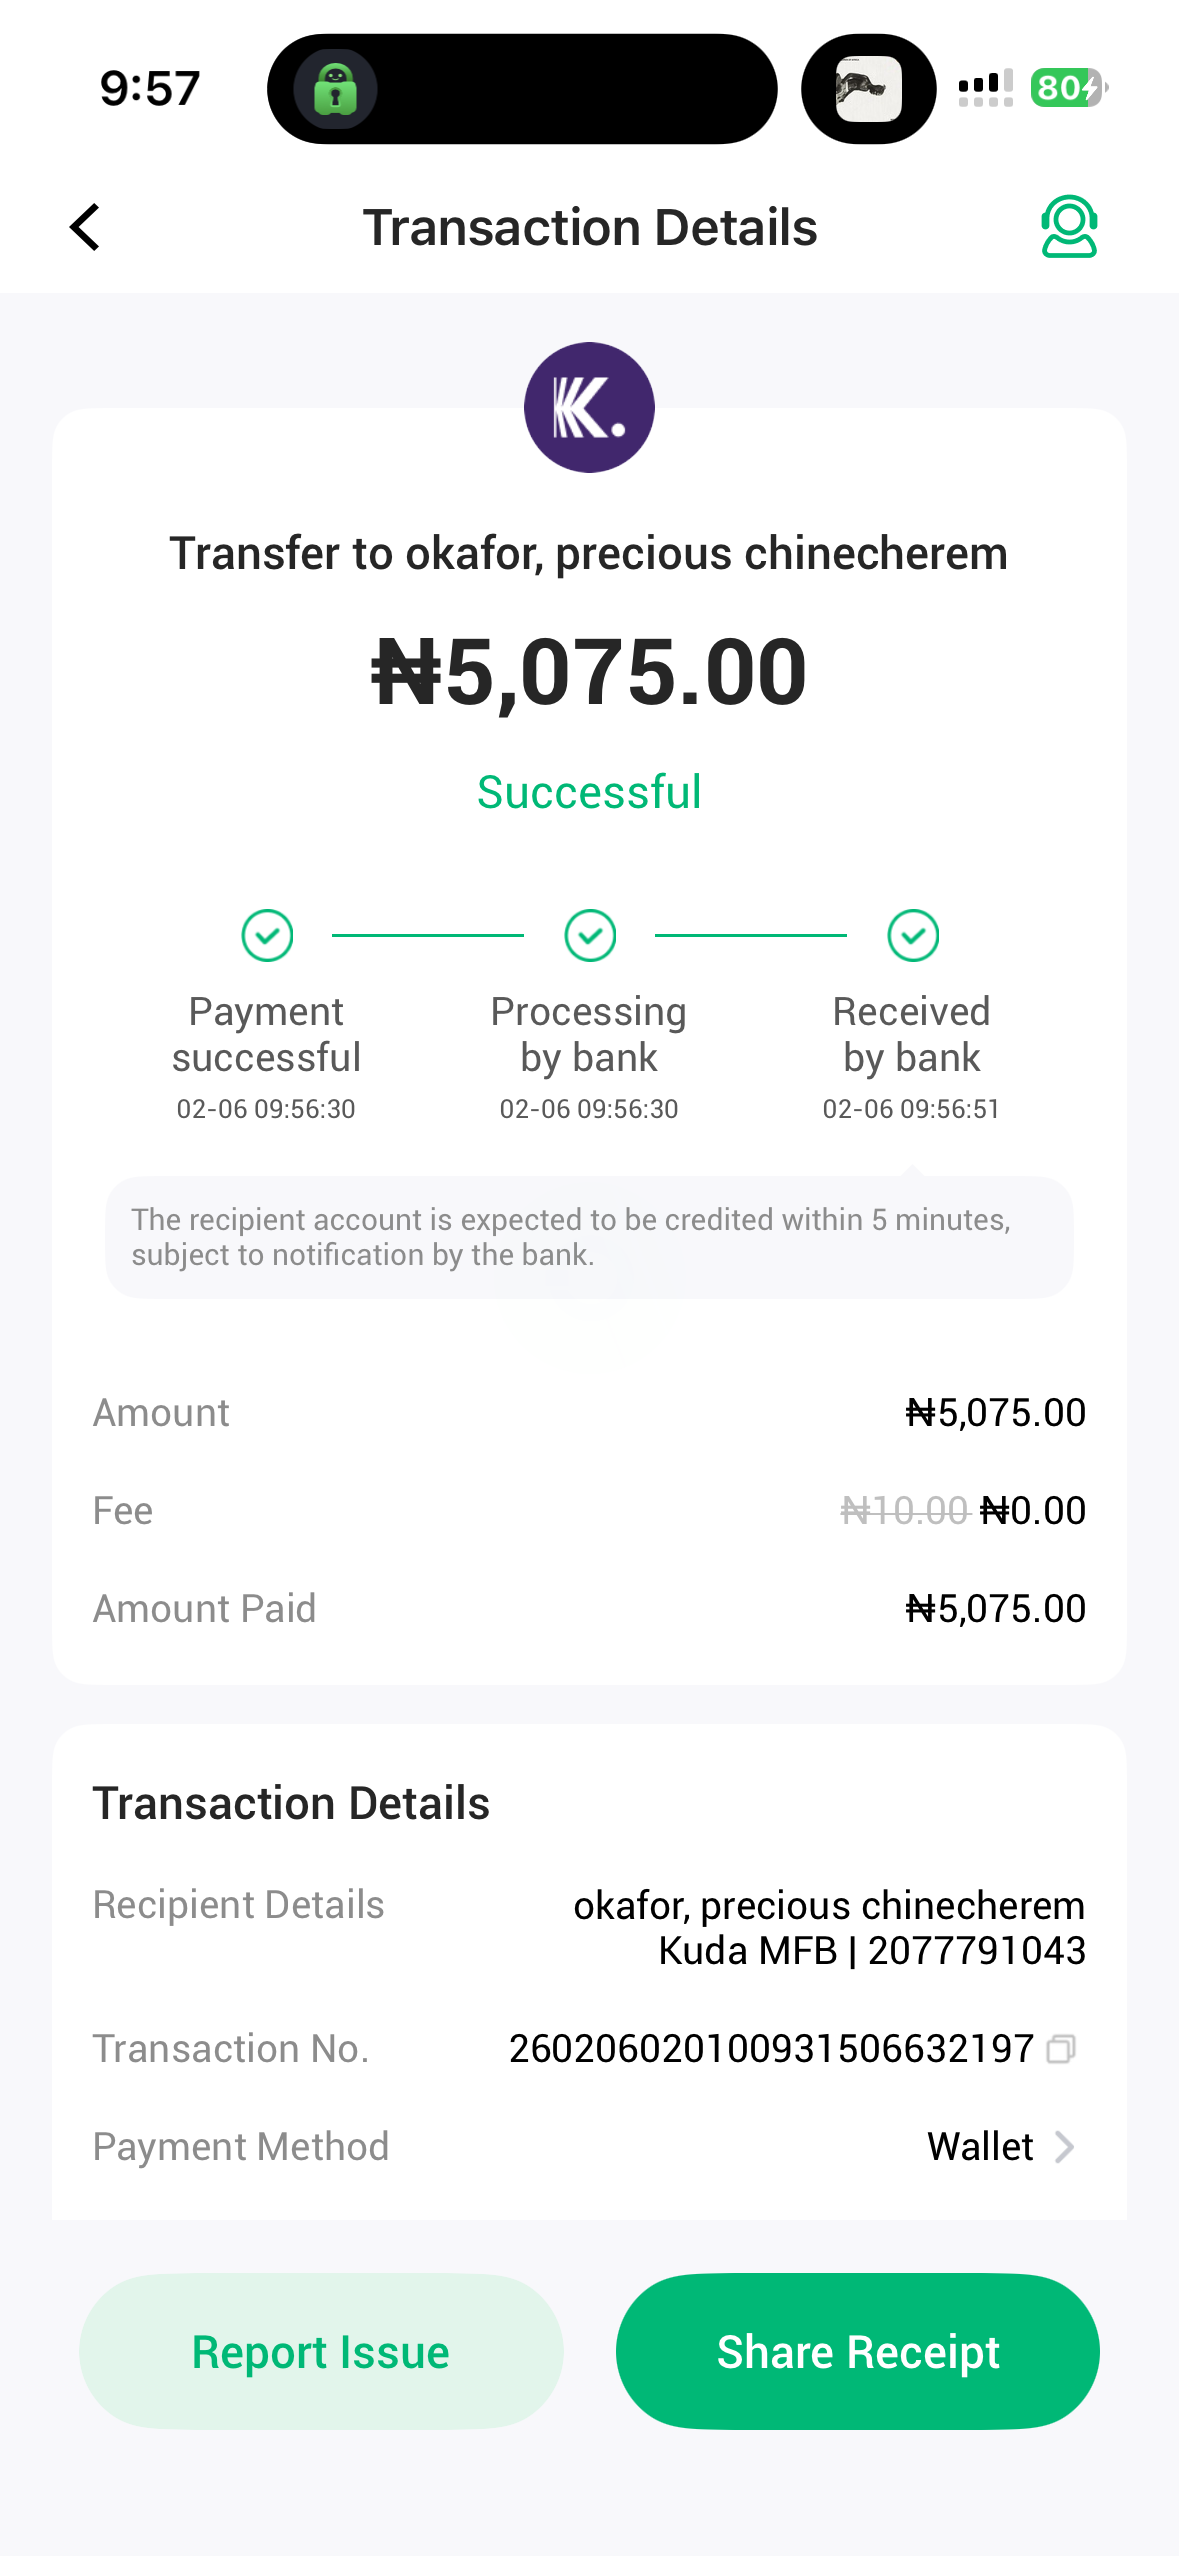The height and width of the screenshot is (2556, 1179).
Task: Tap the album art thumbnail in Dynamic Island
Action: point(868,90)
